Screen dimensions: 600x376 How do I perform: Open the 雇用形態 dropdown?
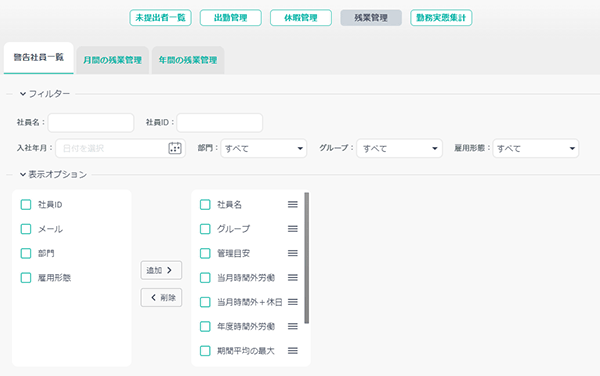coord(536,148)
